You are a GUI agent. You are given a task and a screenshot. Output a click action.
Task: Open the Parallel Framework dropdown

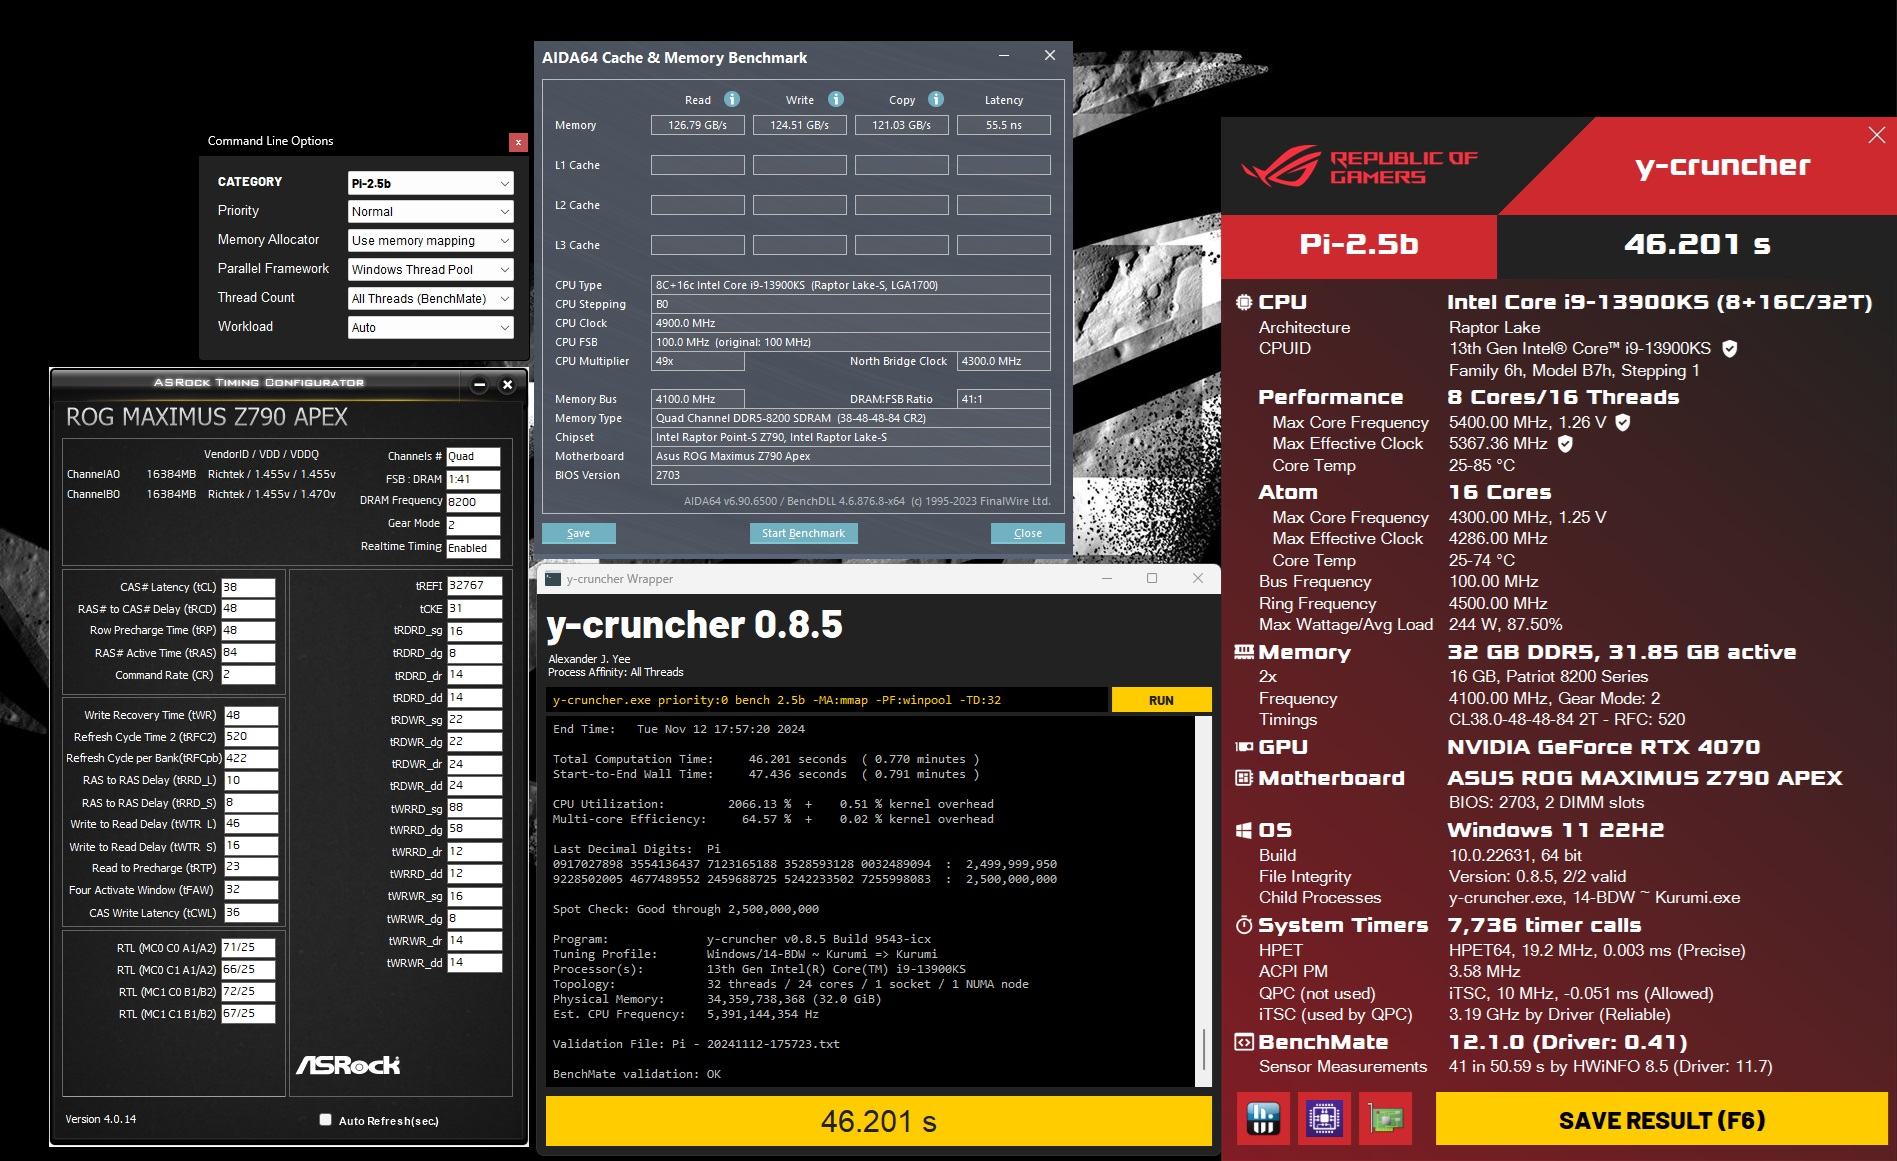(431, 270)
